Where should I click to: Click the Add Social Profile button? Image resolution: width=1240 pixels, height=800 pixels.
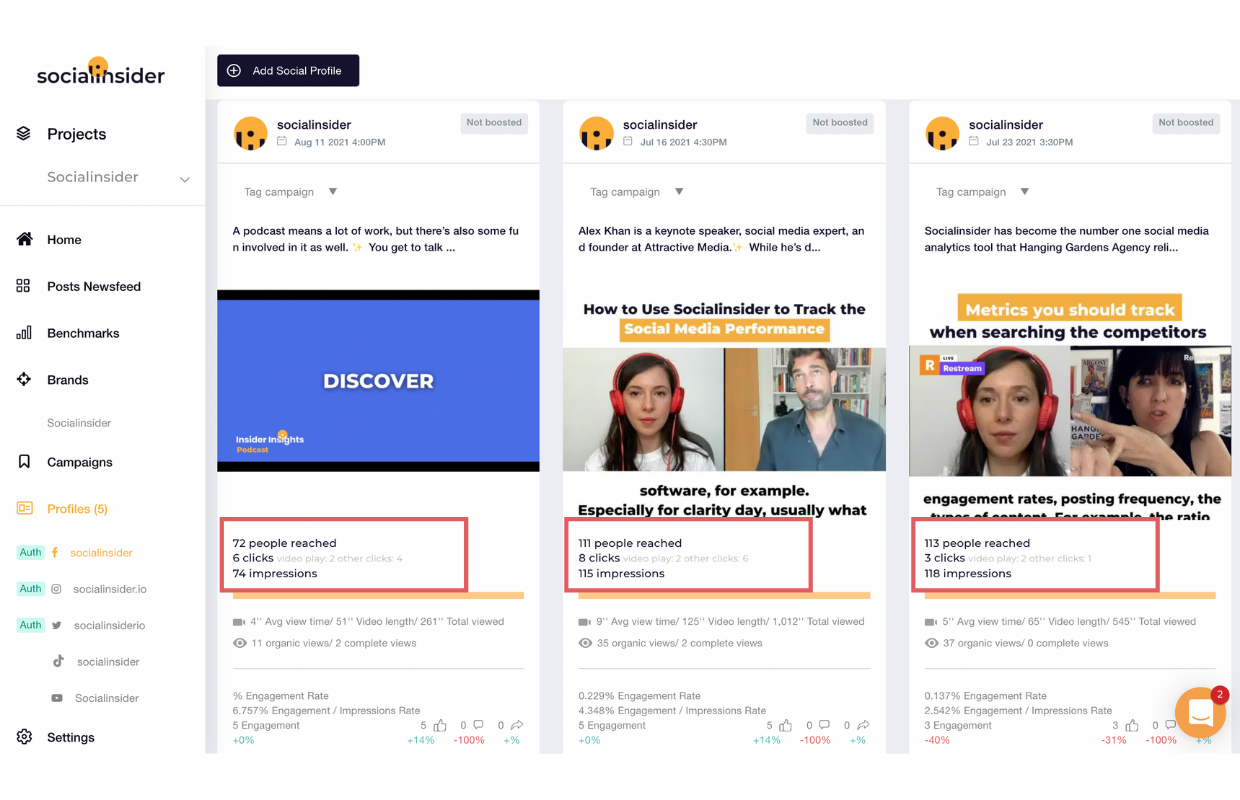[x=288, y=71]
